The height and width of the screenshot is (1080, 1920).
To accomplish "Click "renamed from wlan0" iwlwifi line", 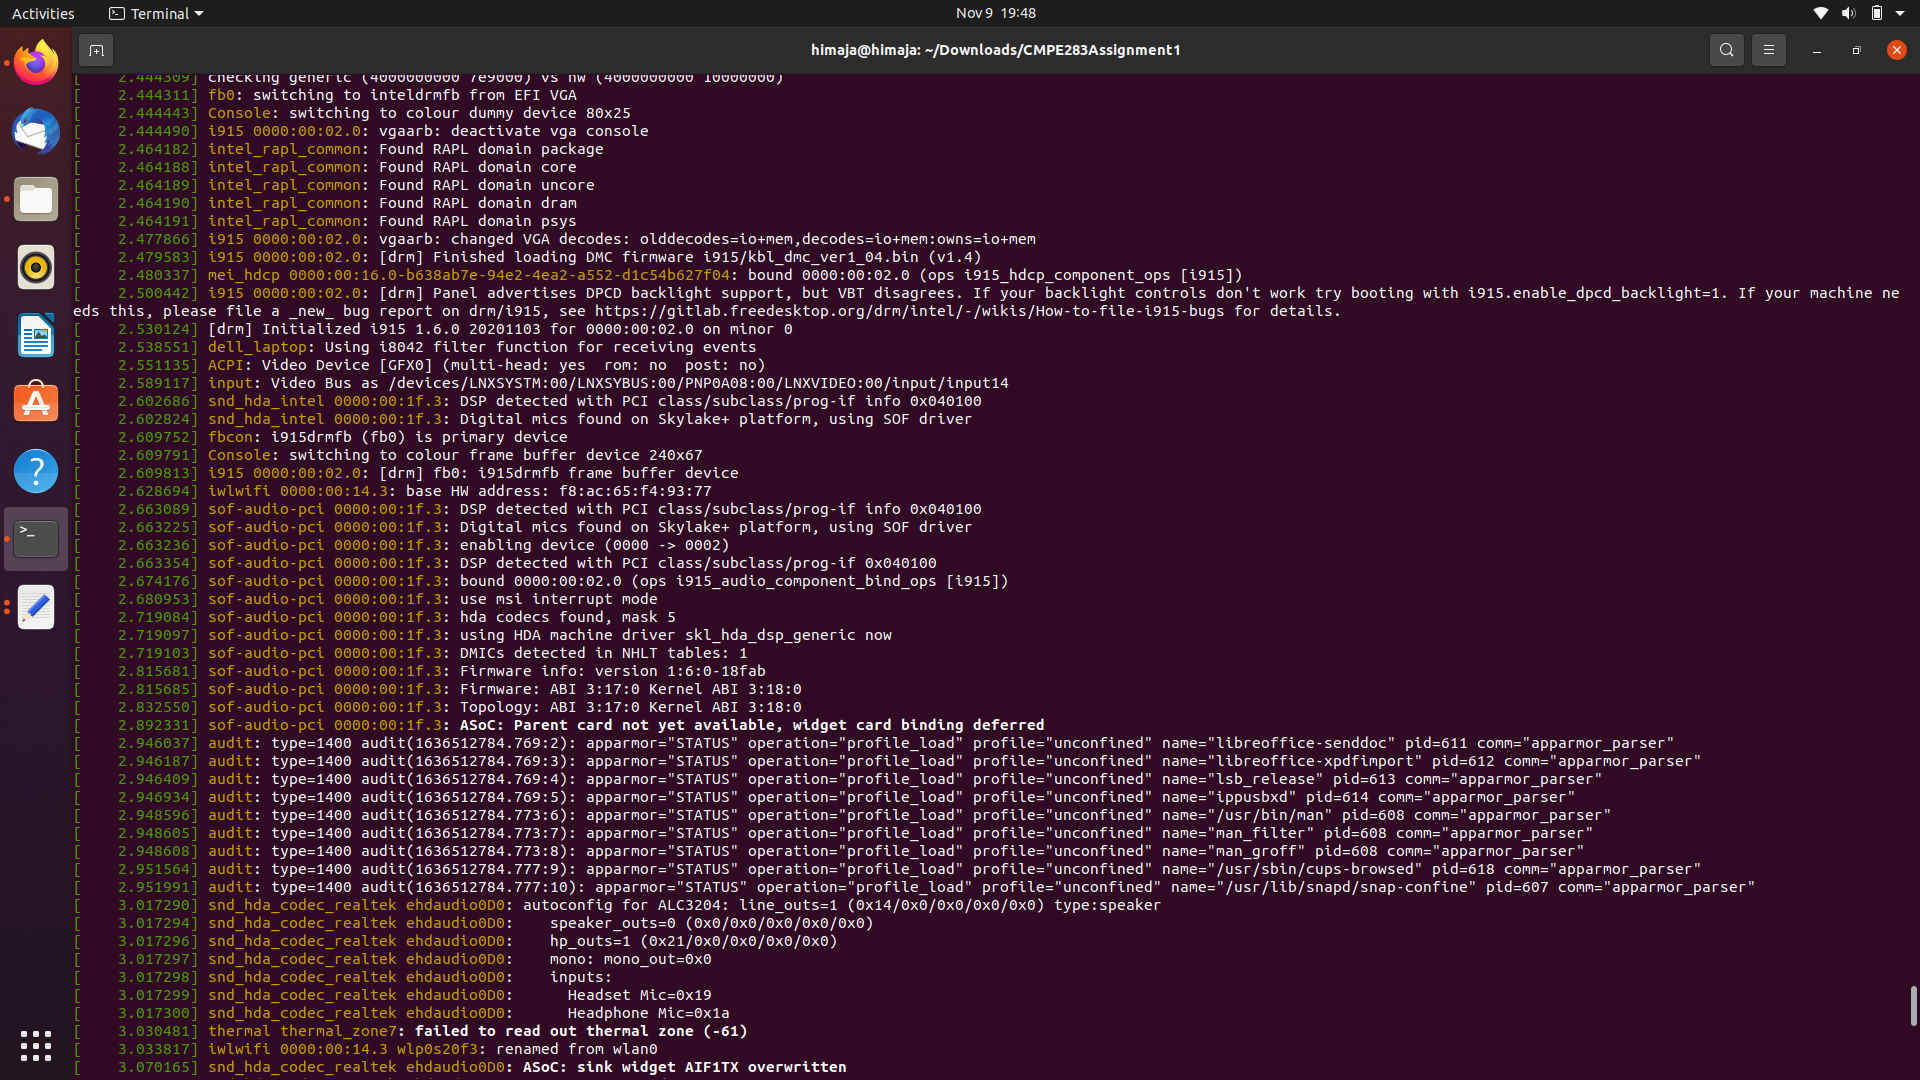I will (366, 1049).
